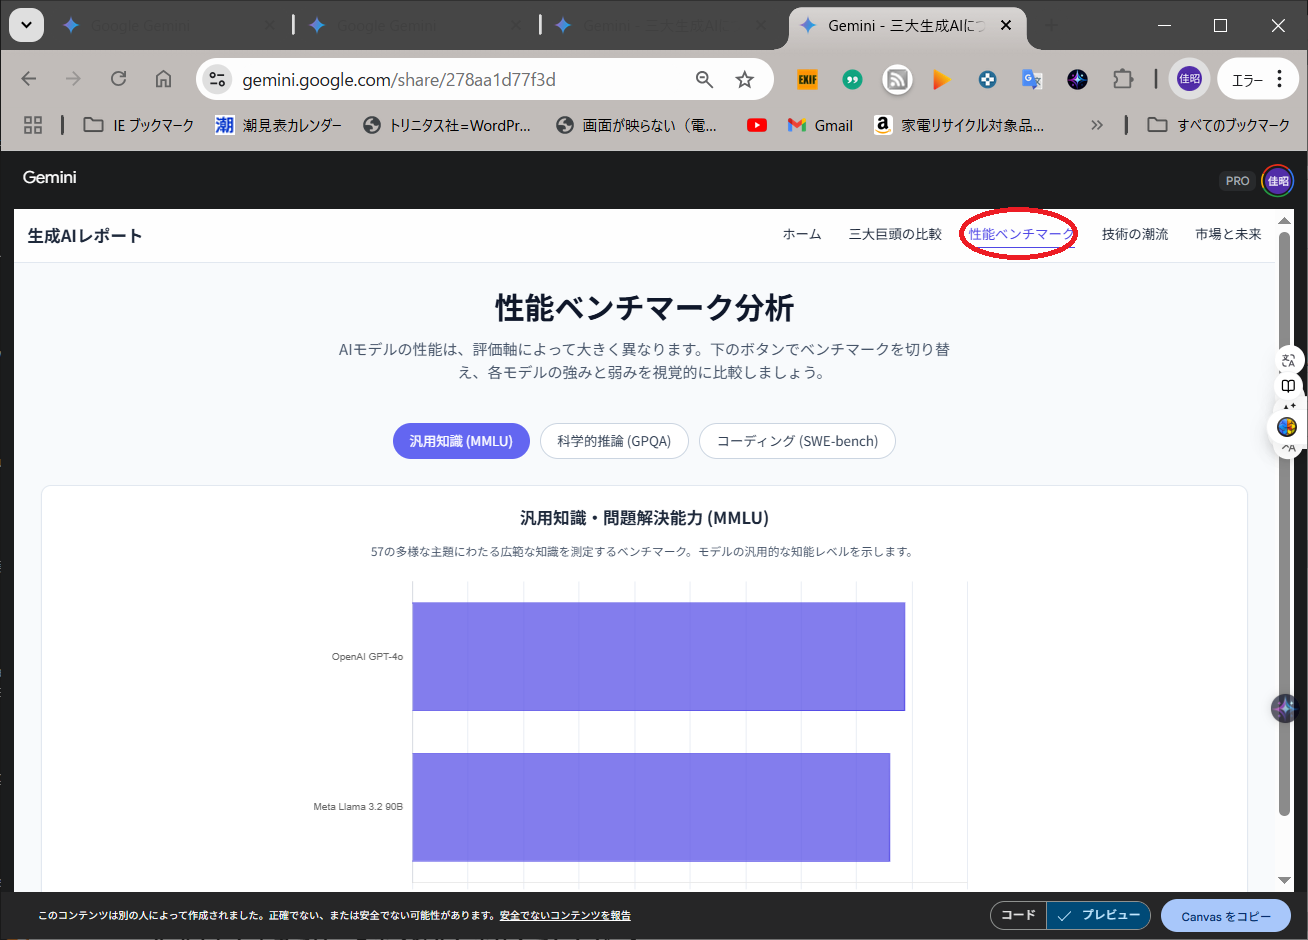The width and height of the screenshot is (1308, 940).
Task: Select 性能ベンチマーク nav item
Action: (1021, 234)
